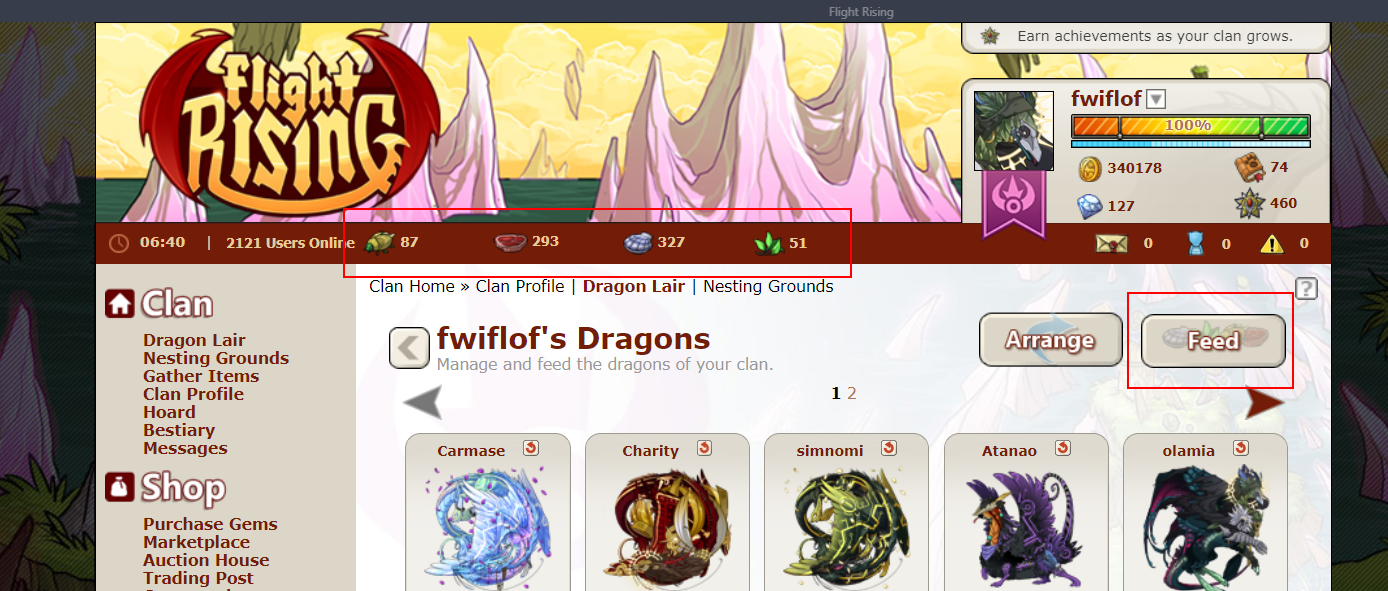Screen dimensions: 1388x591
Task: Click the energy progress bar at 100%
Action: (1190, 127)
